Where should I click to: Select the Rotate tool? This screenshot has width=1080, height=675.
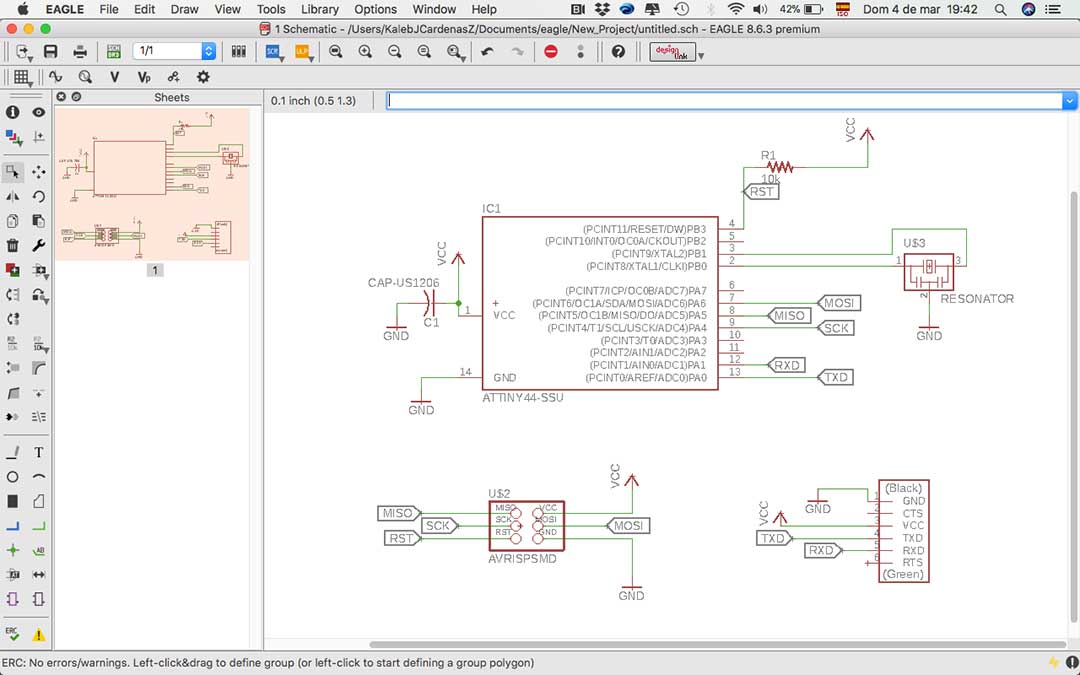click(x=39, y=196)
